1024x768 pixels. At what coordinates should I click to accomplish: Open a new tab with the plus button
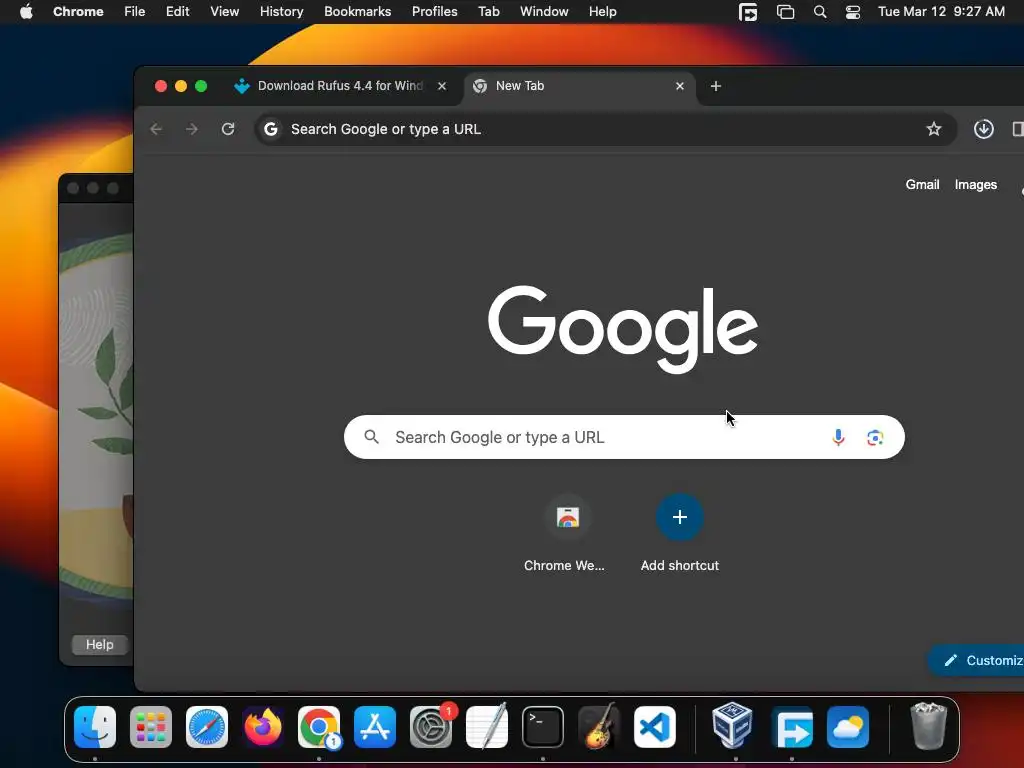tap(716, 86)
